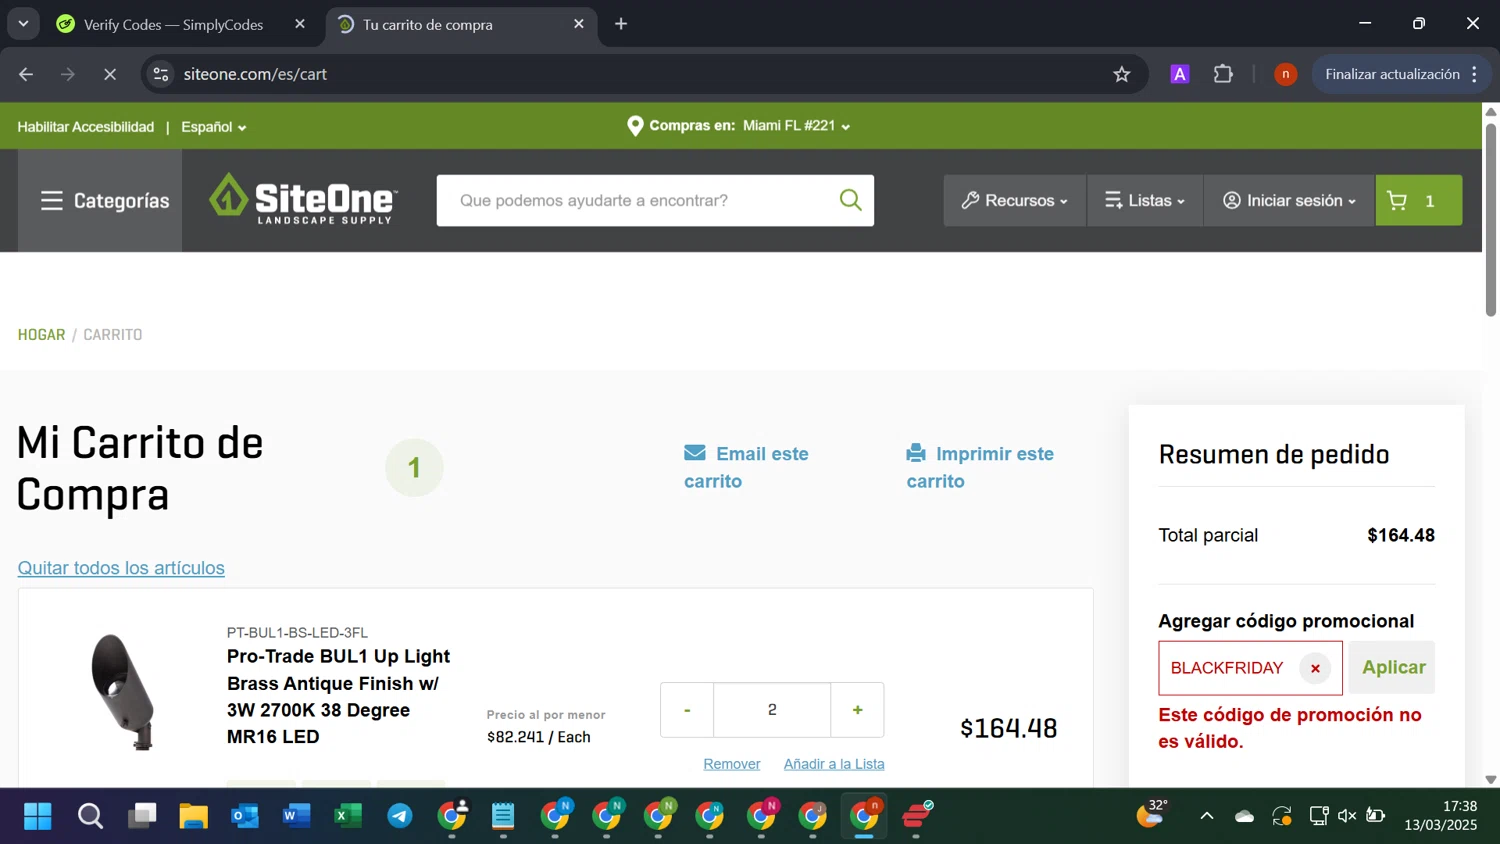Click SKU text PT-BUL1-BS-LED-3FL

click(x=297, y=633)
